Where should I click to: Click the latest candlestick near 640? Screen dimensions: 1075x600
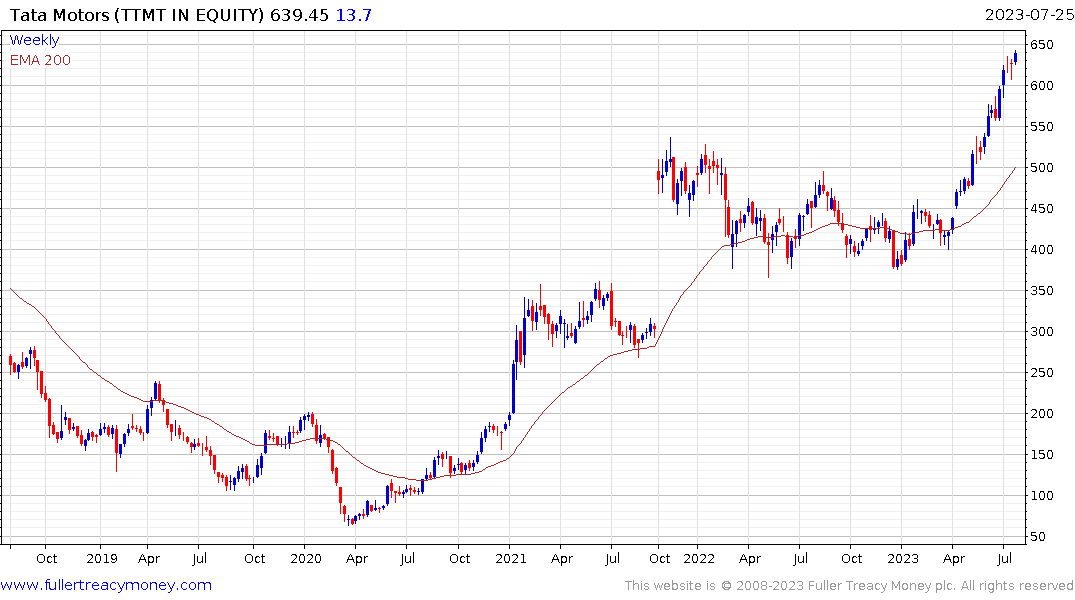click(x=1015, y=57)
